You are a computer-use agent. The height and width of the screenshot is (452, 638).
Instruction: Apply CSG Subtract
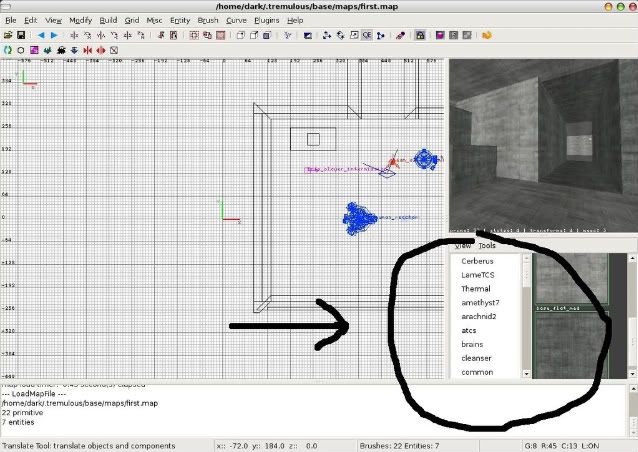(x=194, y=35)
